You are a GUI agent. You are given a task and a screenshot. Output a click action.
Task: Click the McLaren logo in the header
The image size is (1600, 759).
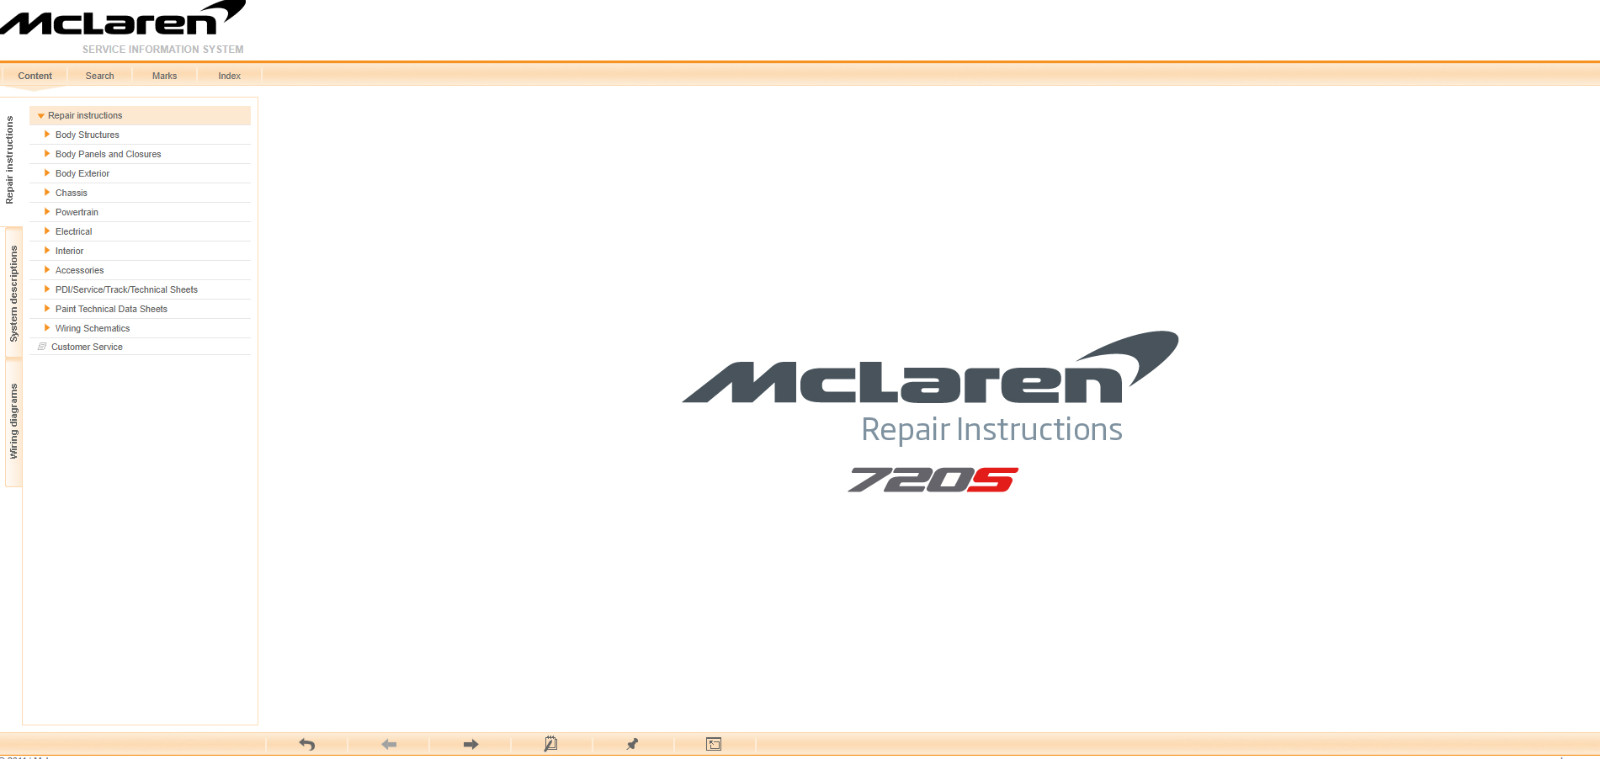click(x=123, y=20)
